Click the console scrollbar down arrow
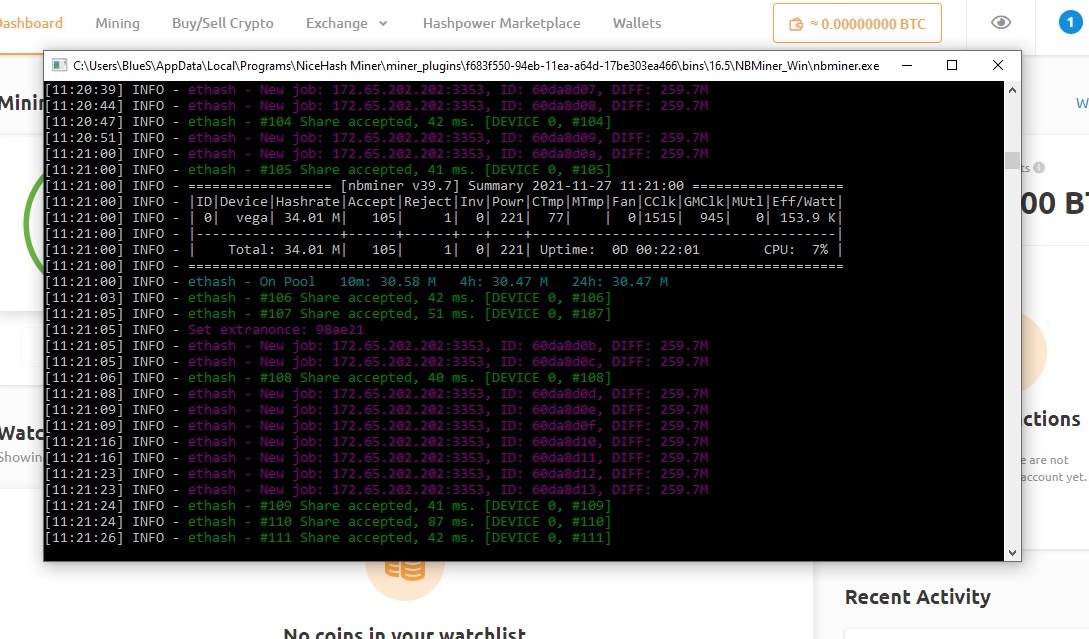Image resolution: width=1089 pixels, height=639 pixels. pos(1012,552)
